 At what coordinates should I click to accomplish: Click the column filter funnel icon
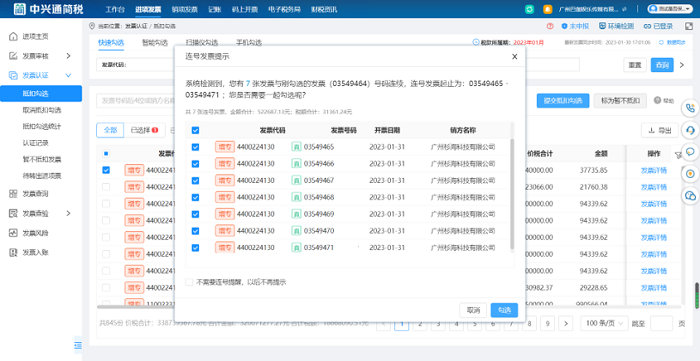[x=678, y=155]
